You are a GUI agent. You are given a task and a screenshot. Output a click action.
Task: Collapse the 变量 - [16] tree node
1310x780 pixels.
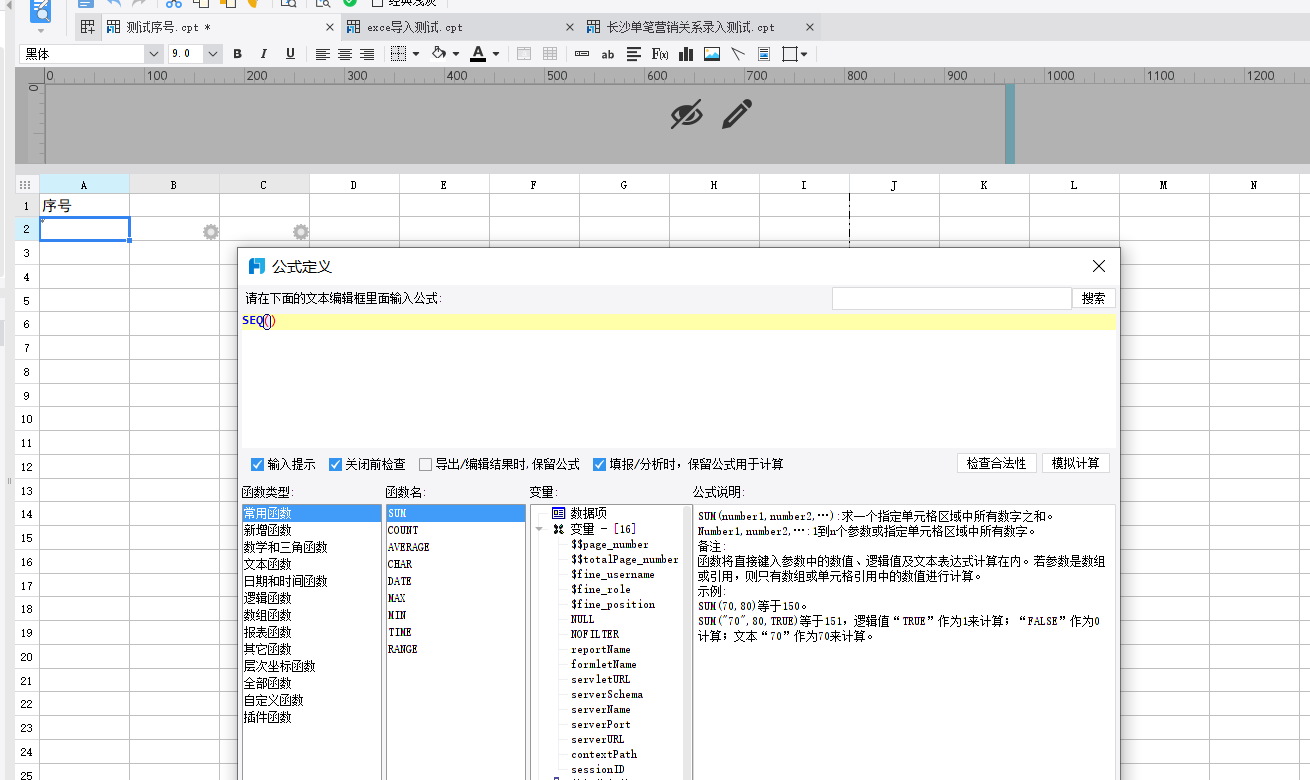(x=539, y=529)
